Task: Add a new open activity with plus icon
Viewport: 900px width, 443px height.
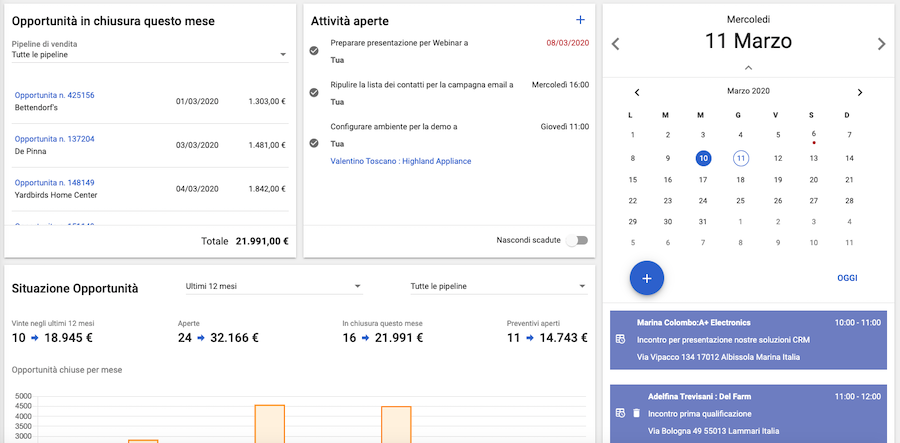Action: tap(580, 20)
